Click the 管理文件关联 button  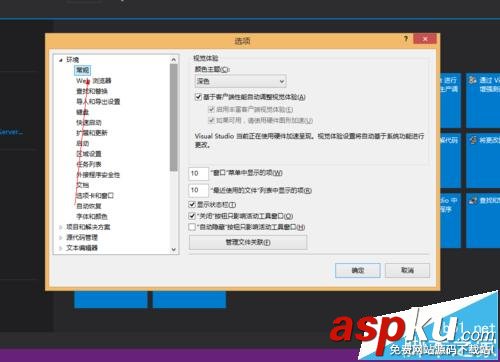click(x=248, y=242)
